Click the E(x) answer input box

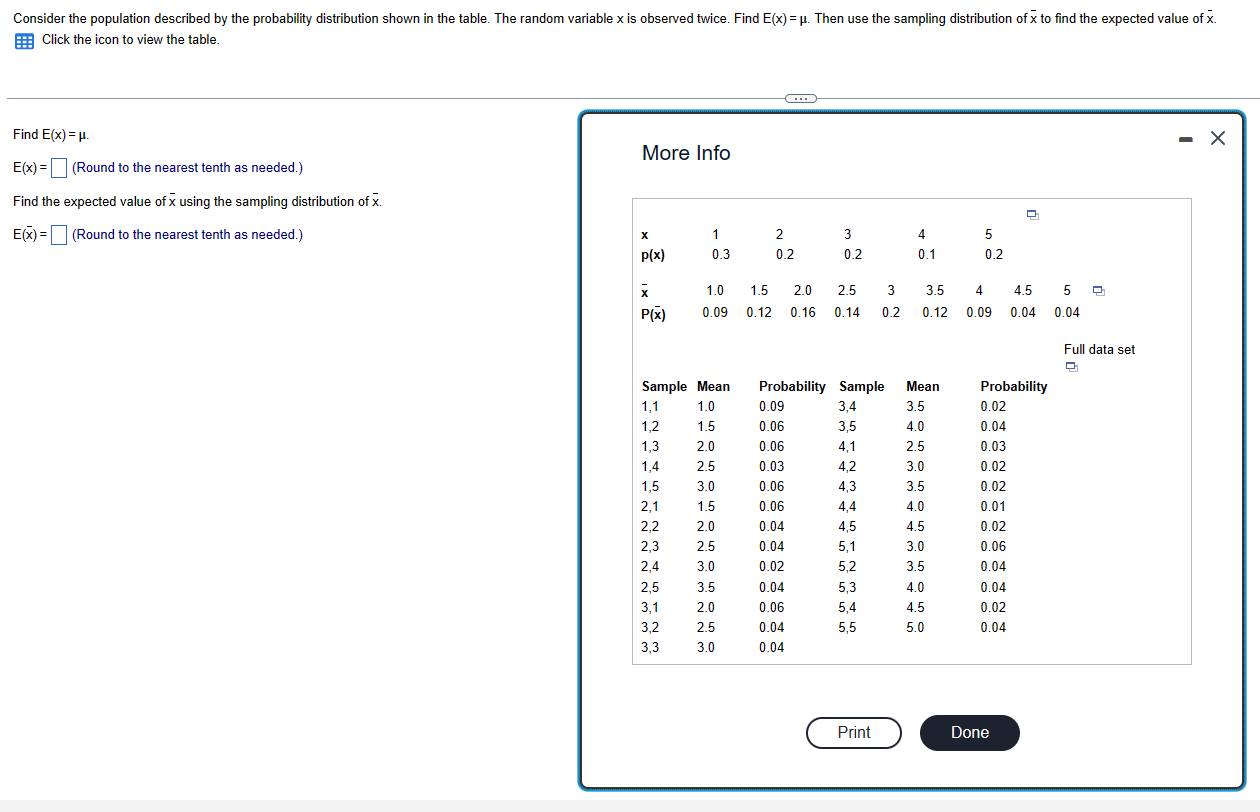58,167
